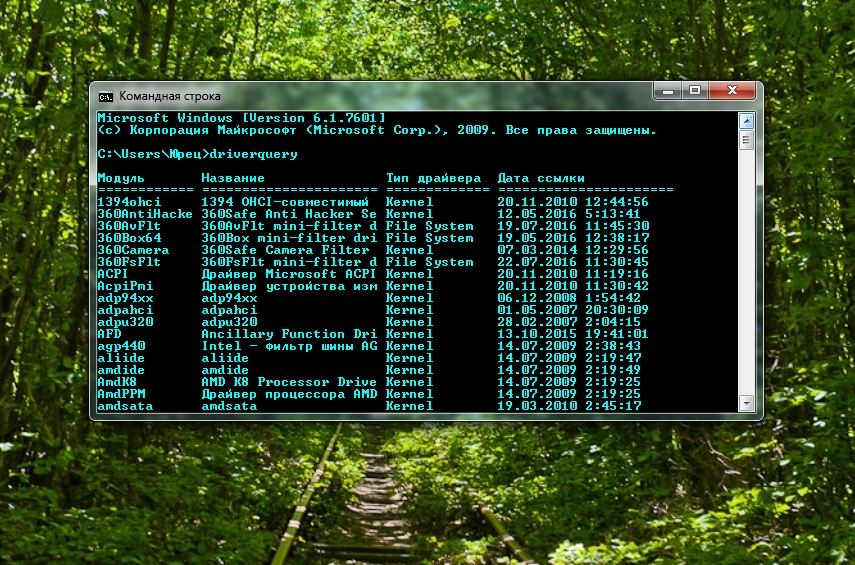Click the 'agp440' module name

click(x=121, y=346)
